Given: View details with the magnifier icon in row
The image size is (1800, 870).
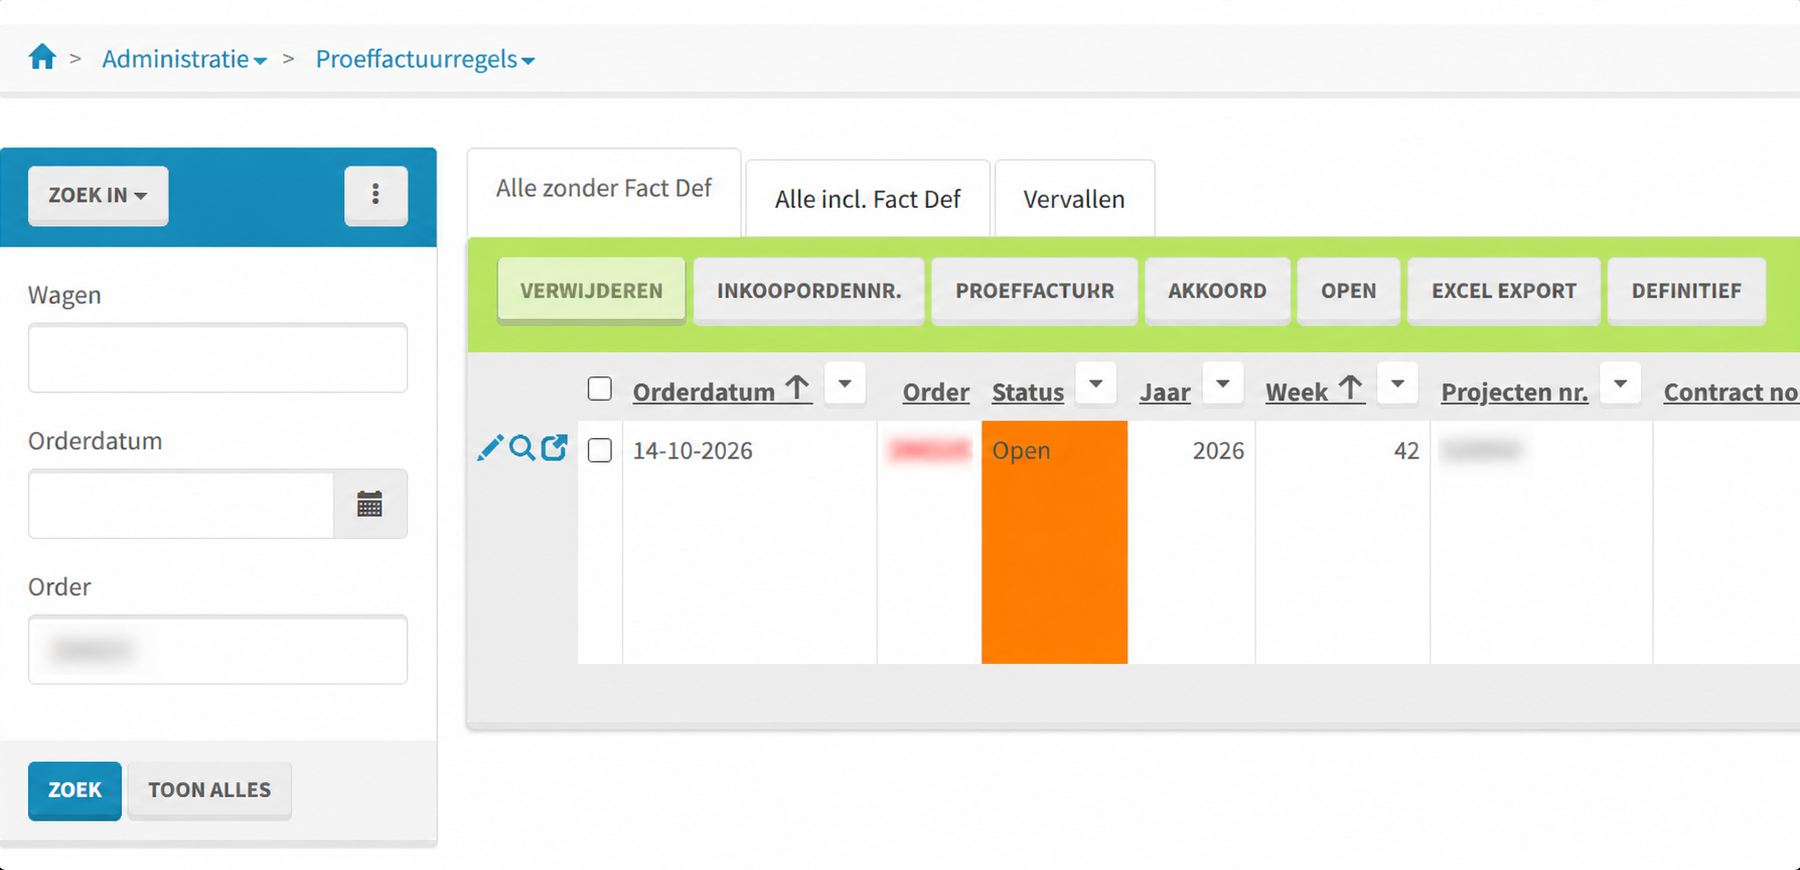Looking at the screenshot, I should 522,448.
